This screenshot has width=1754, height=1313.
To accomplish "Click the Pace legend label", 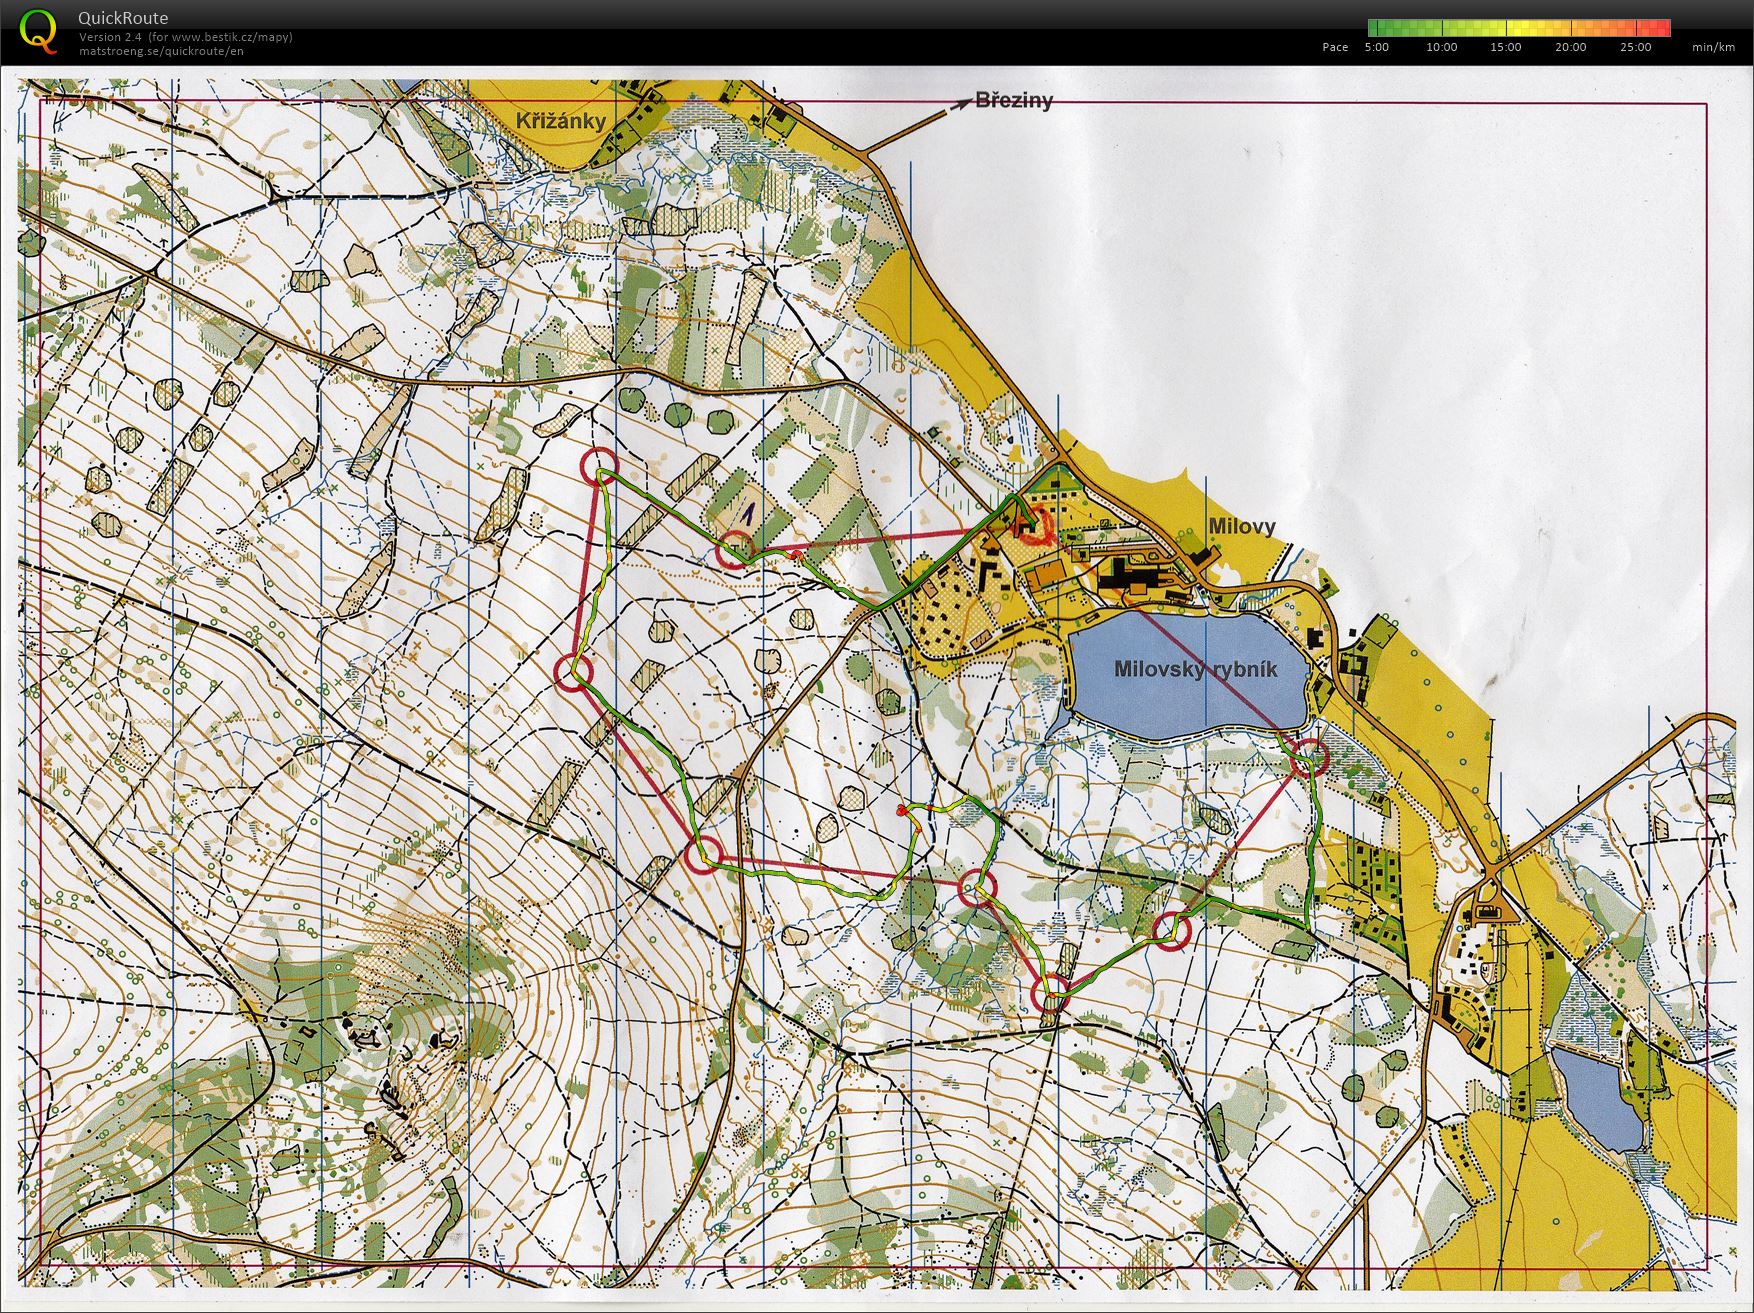I will coord(1335,47).
